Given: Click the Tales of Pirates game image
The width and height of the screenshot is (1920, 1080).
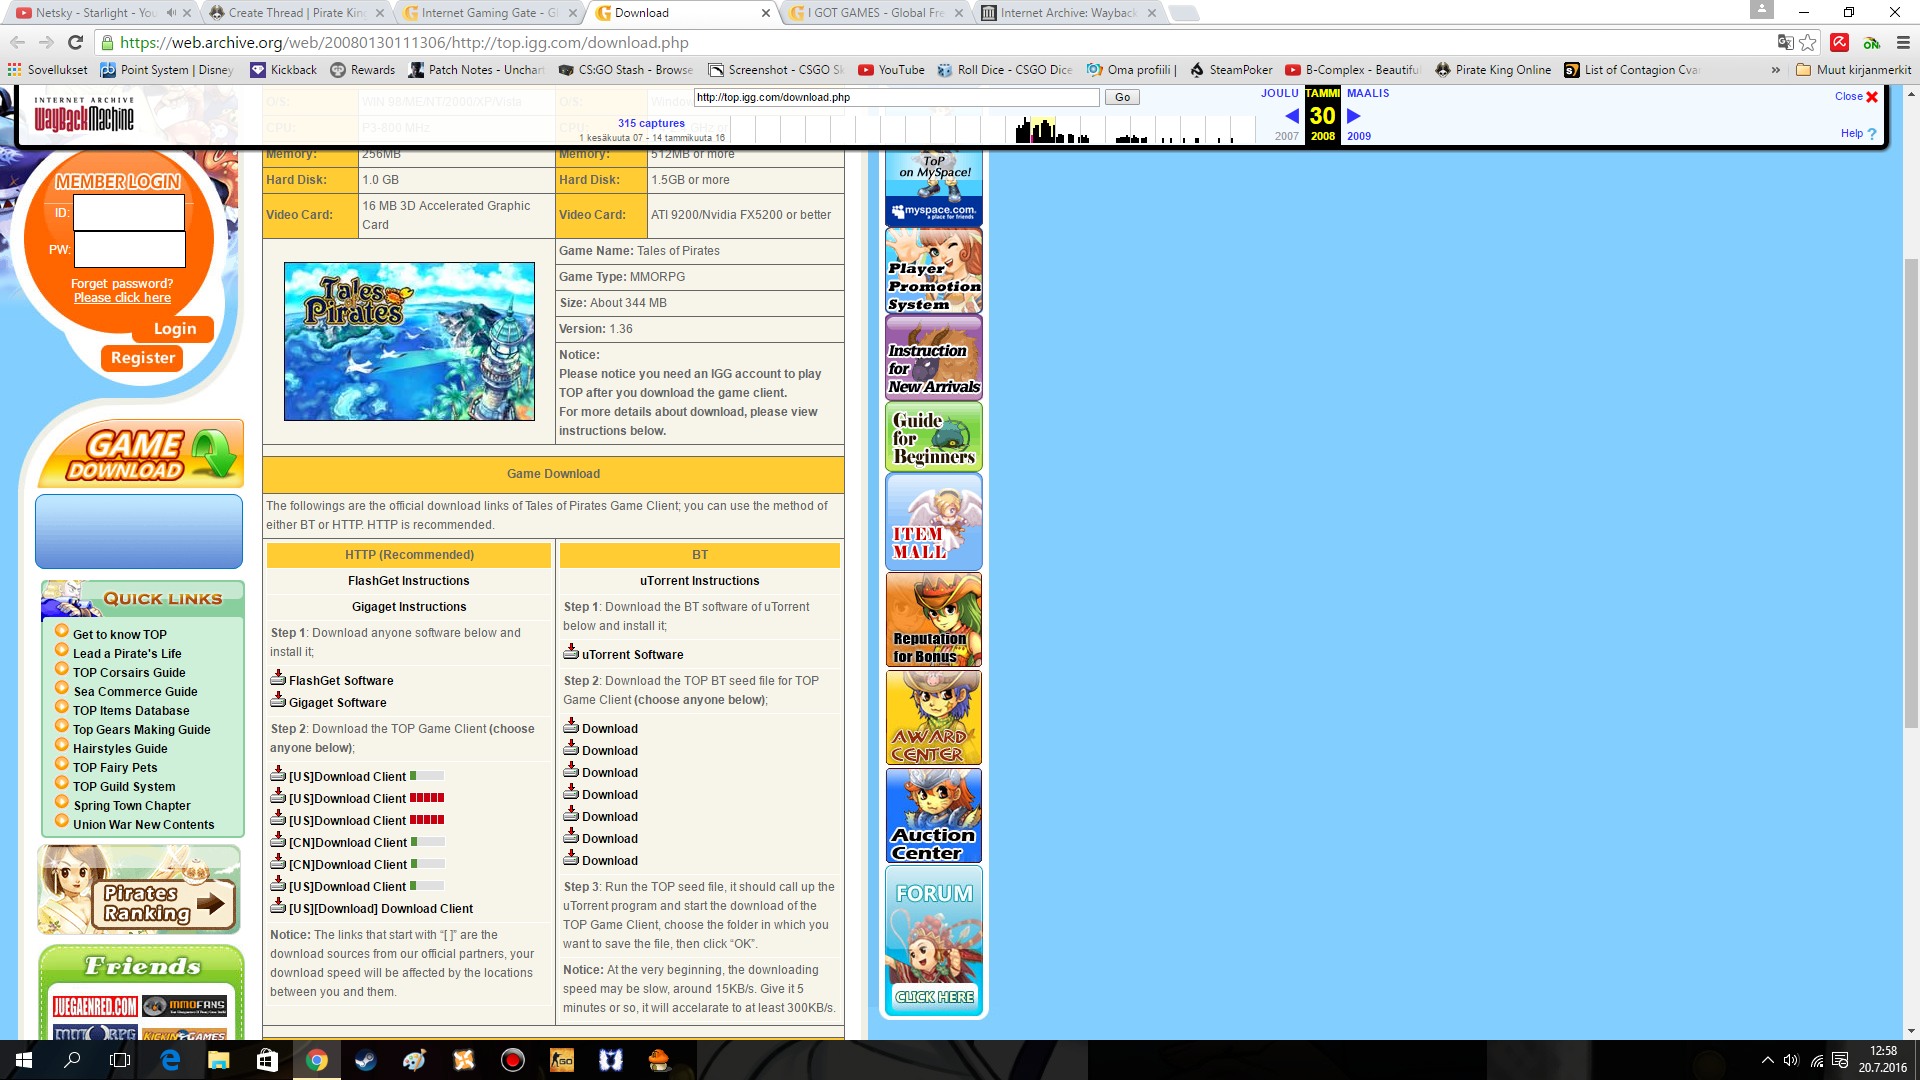Looking at the screenshot, I should (x=409, y=341).
